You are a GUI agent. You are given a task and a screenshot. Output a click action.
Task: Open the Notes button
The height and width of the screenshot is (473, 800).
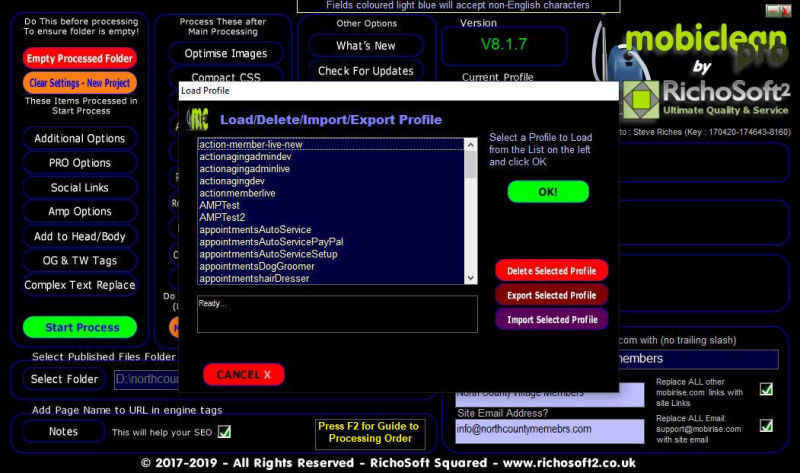(x=63, y=431)
